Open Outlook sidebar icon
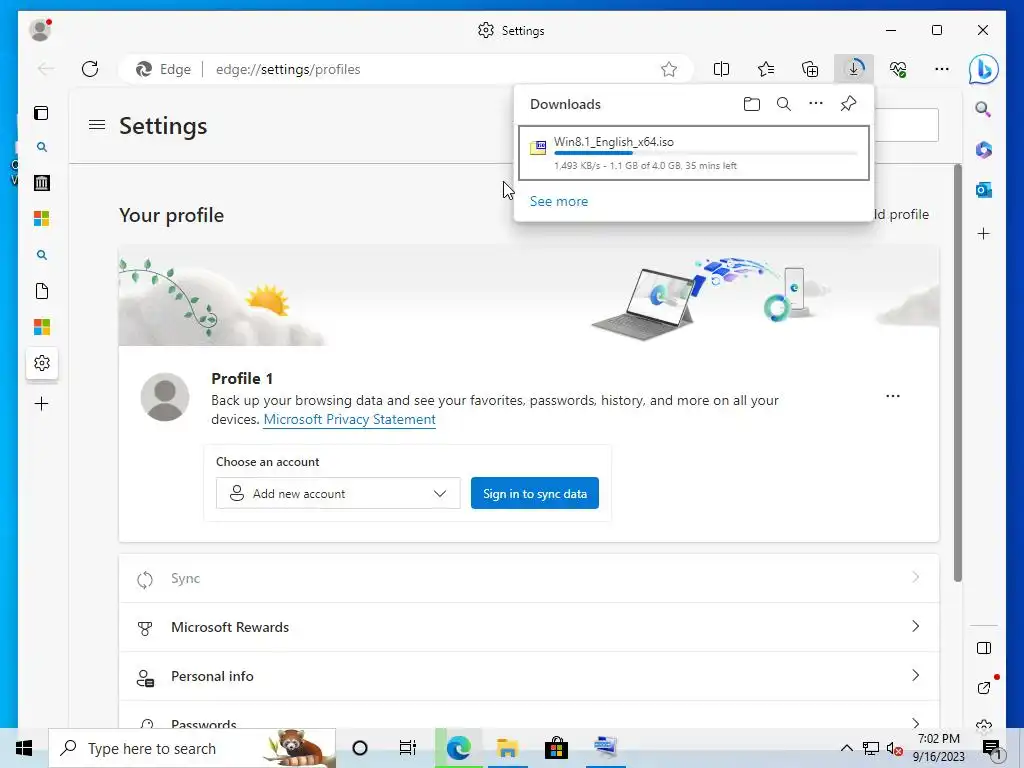Screen dimensions: 1024x768 click(x=984, y=190)
